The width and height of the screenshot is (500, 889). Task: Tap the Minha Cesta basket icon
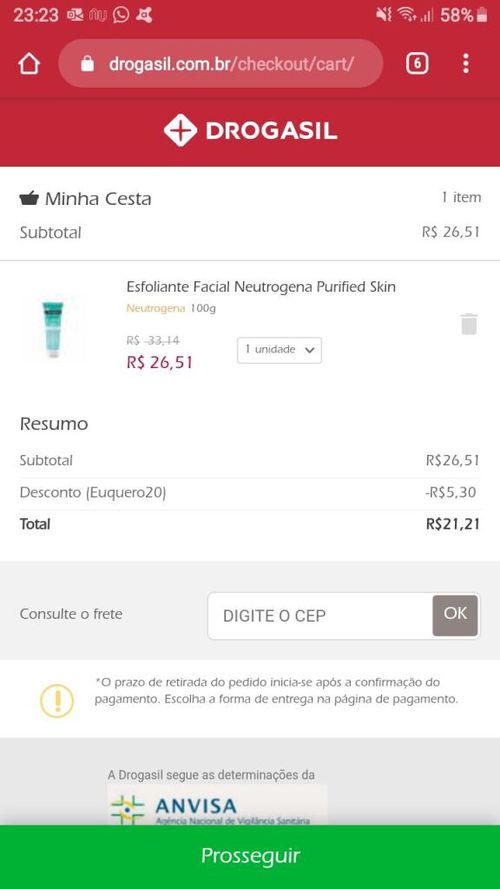tap(29, 198)
